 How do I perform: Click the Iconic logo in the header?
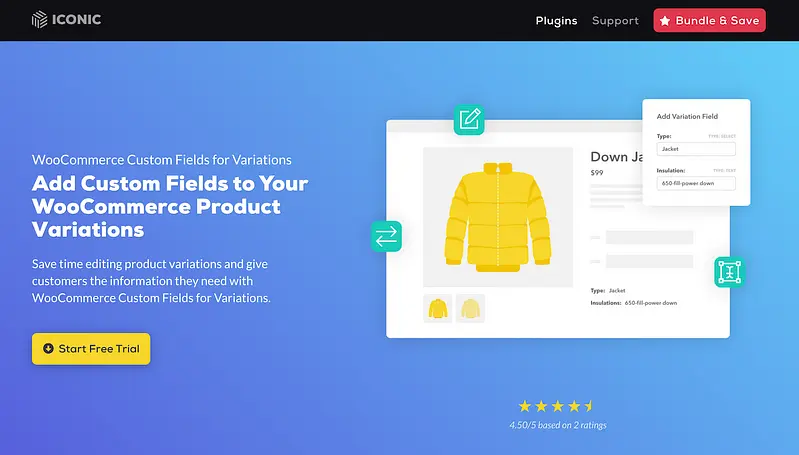(66, 20)
